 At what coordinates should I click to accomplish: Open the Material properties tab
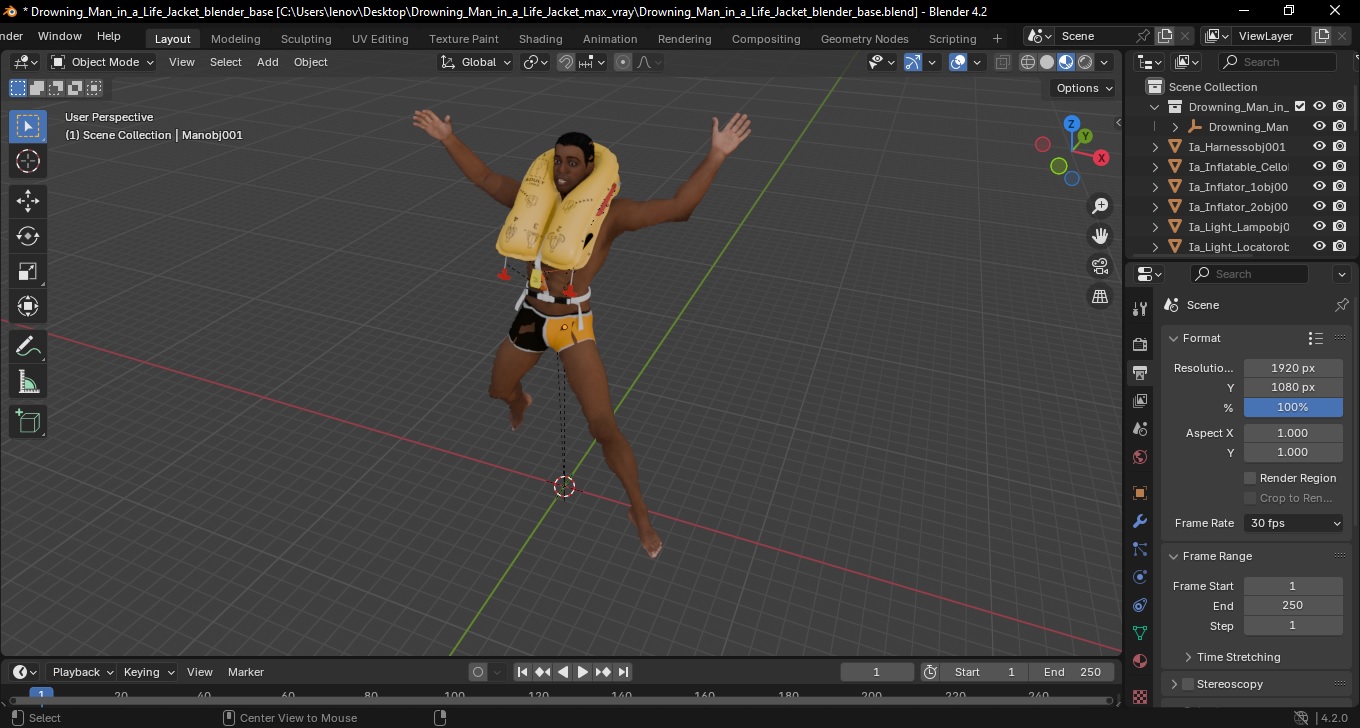click(x=1140, y=661)
